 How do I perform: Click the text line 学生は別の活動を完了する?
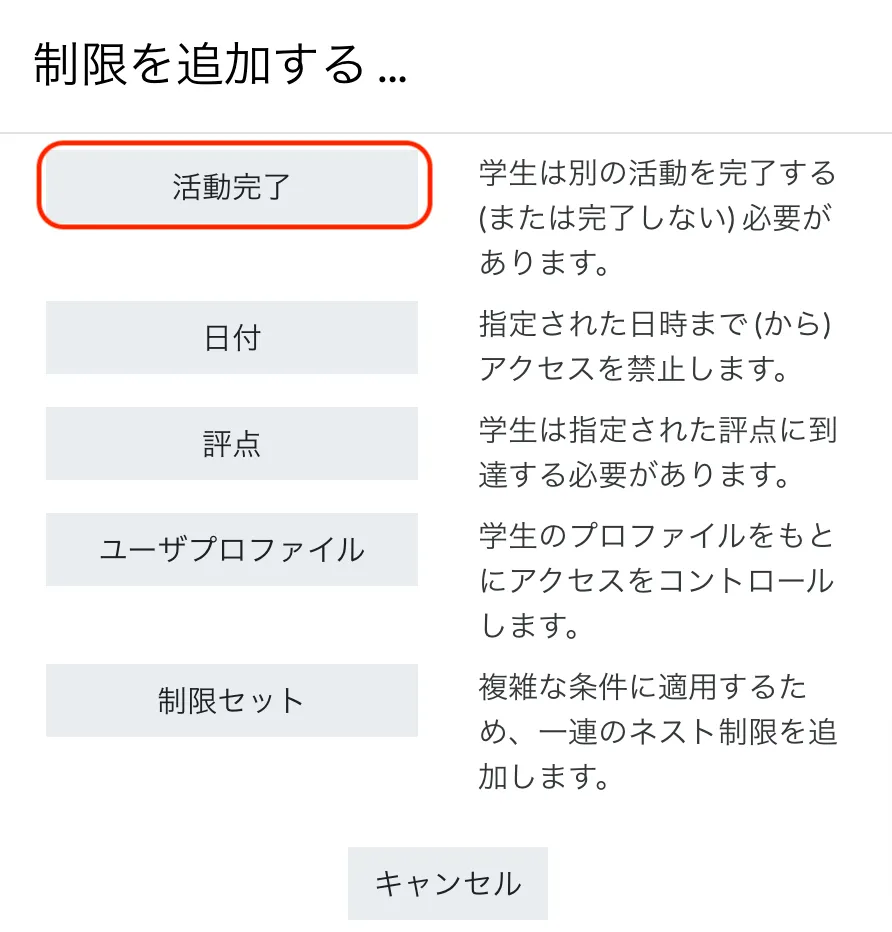pos(657,173)
